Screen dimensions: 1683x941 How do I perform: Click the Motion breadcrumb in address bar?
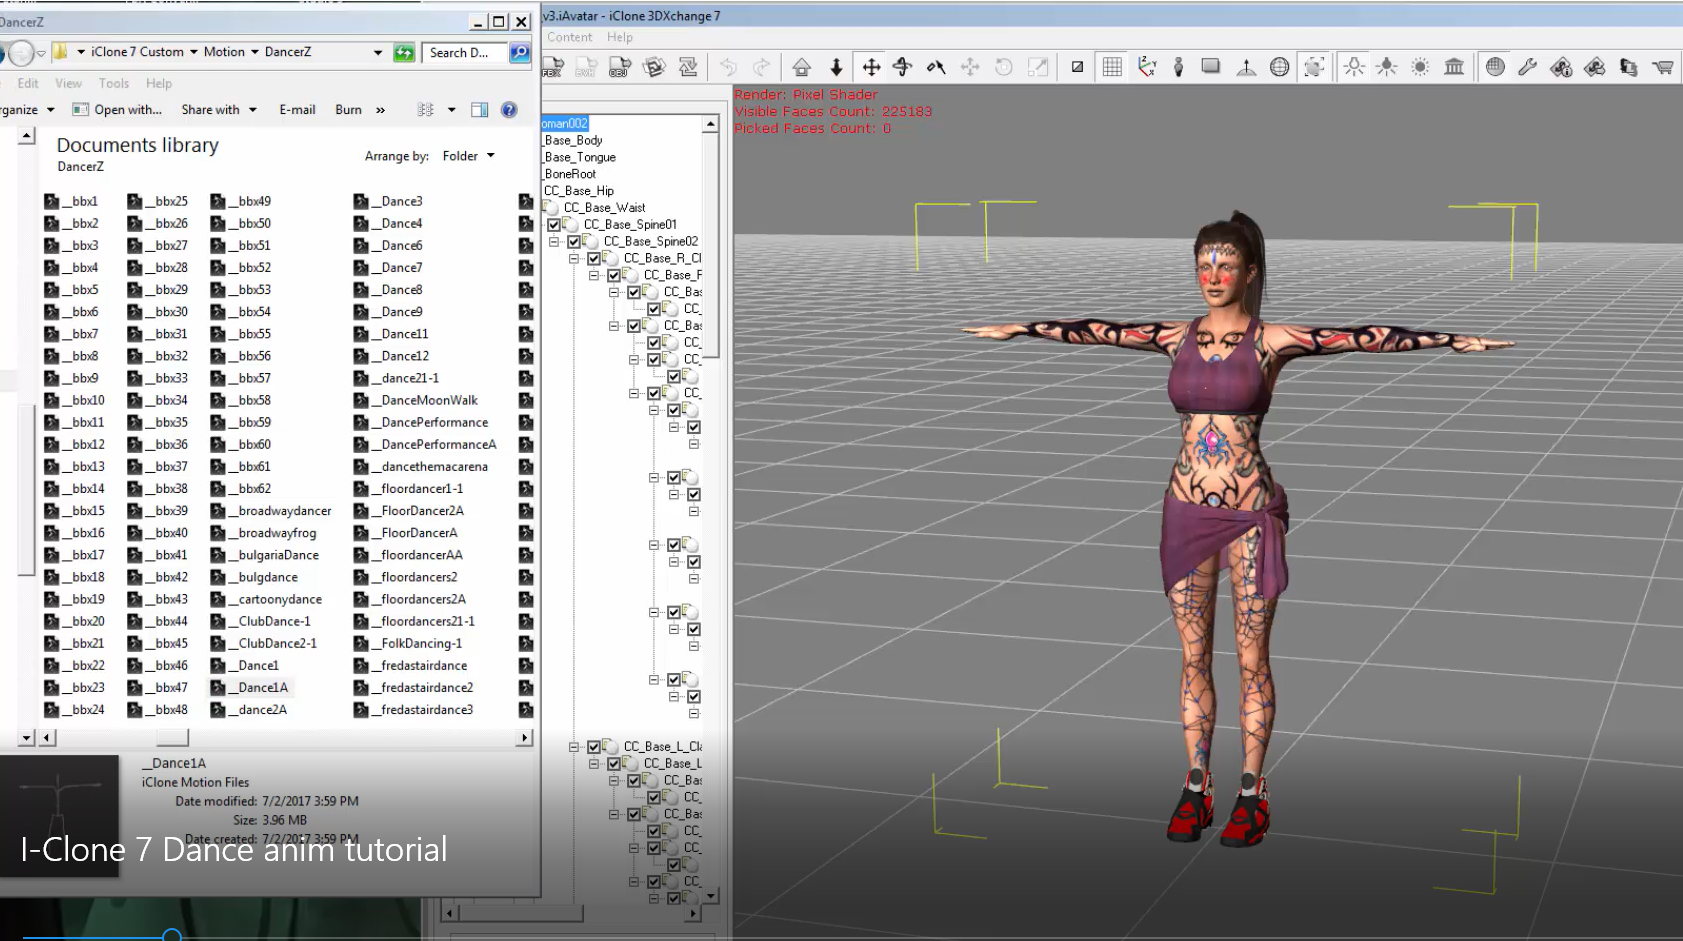tap(224, 52)
